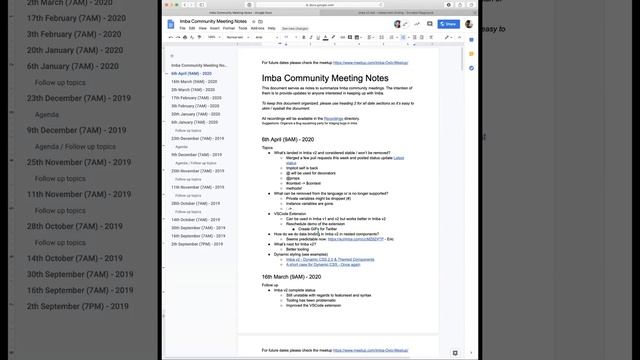Go back with Safari's back arrow
The image size is (640, 360).
click(x=184, y=5)
